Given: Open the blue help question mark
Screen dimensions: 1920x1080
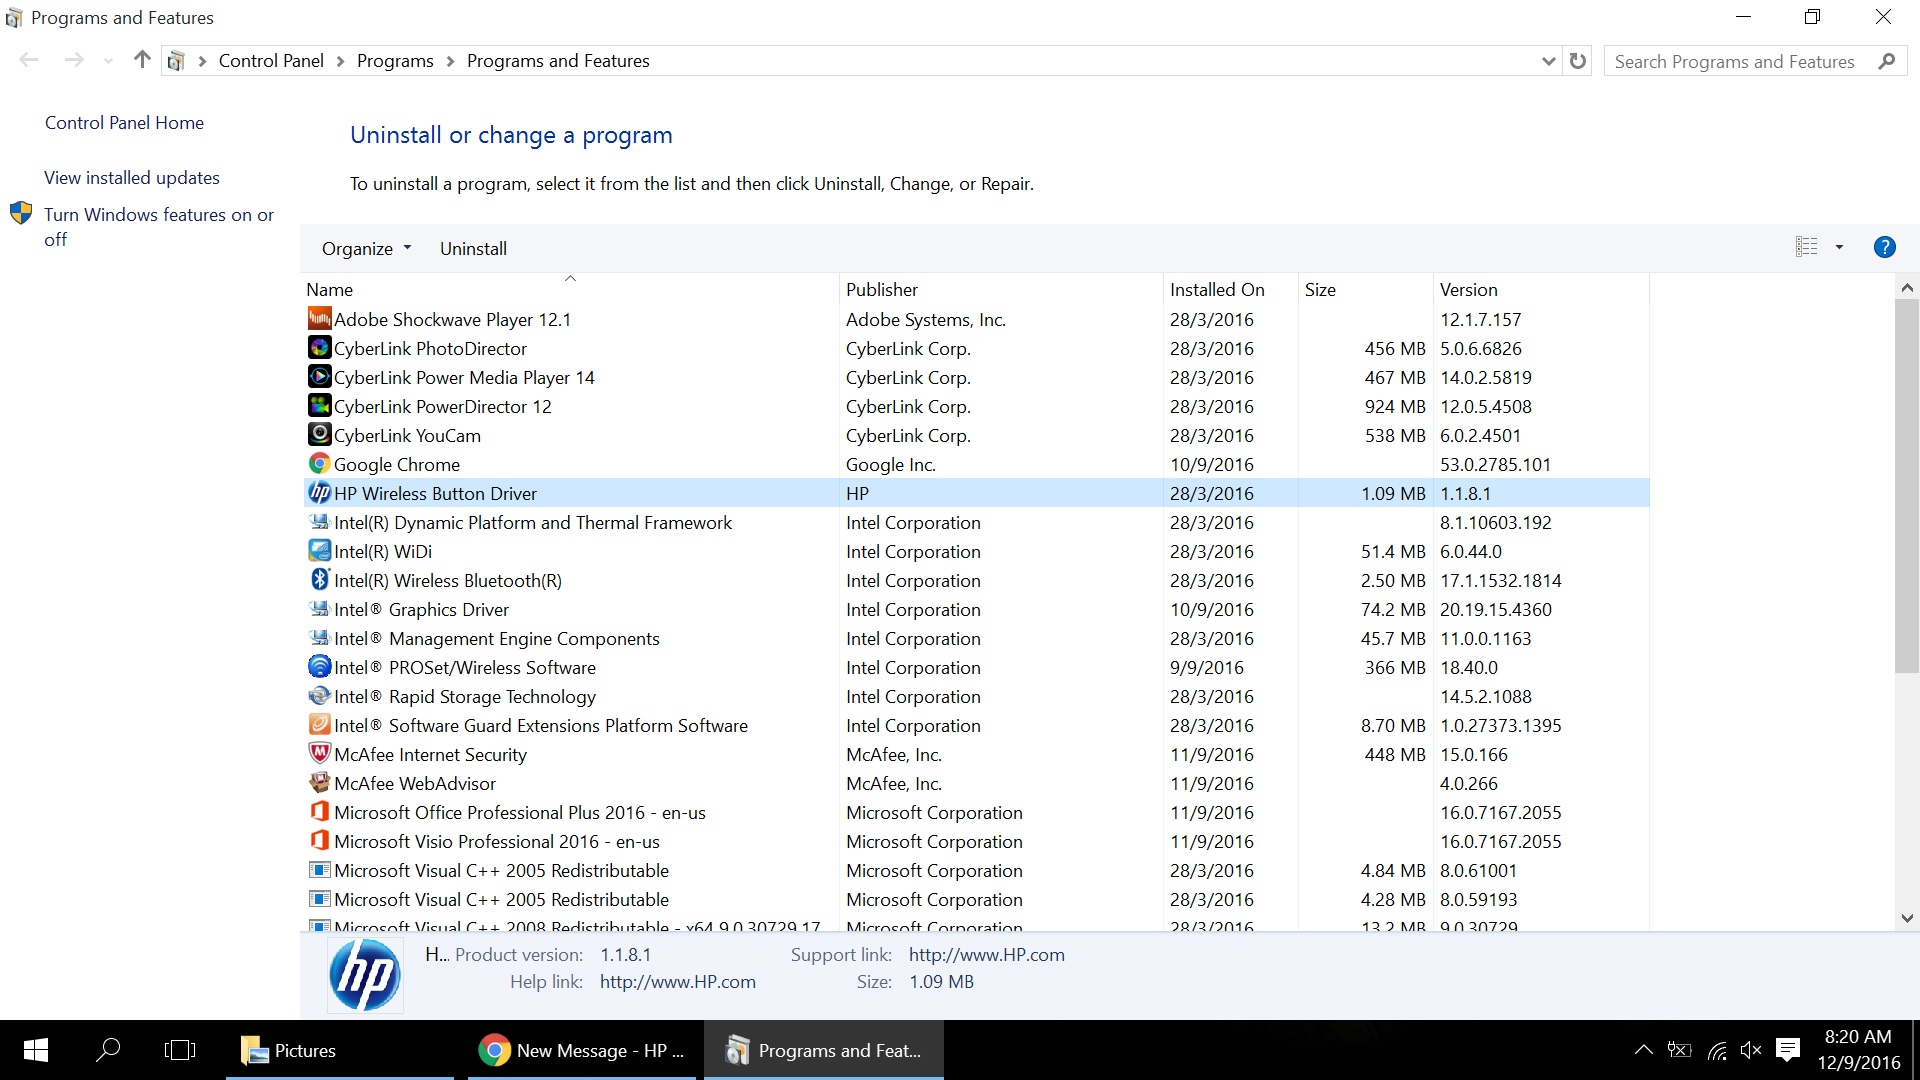Looking at the screenshot, I should [1884, 247].
